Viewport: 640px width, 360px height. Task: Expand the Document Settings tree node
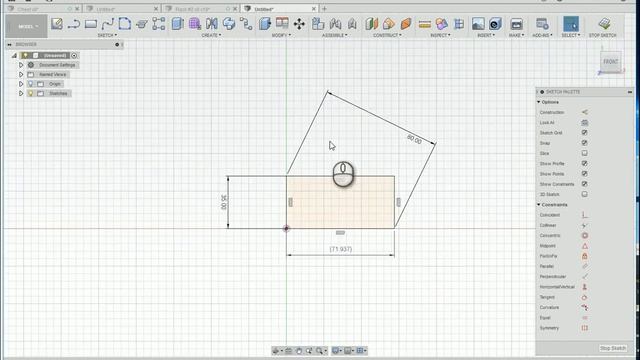tap(21, 65)
